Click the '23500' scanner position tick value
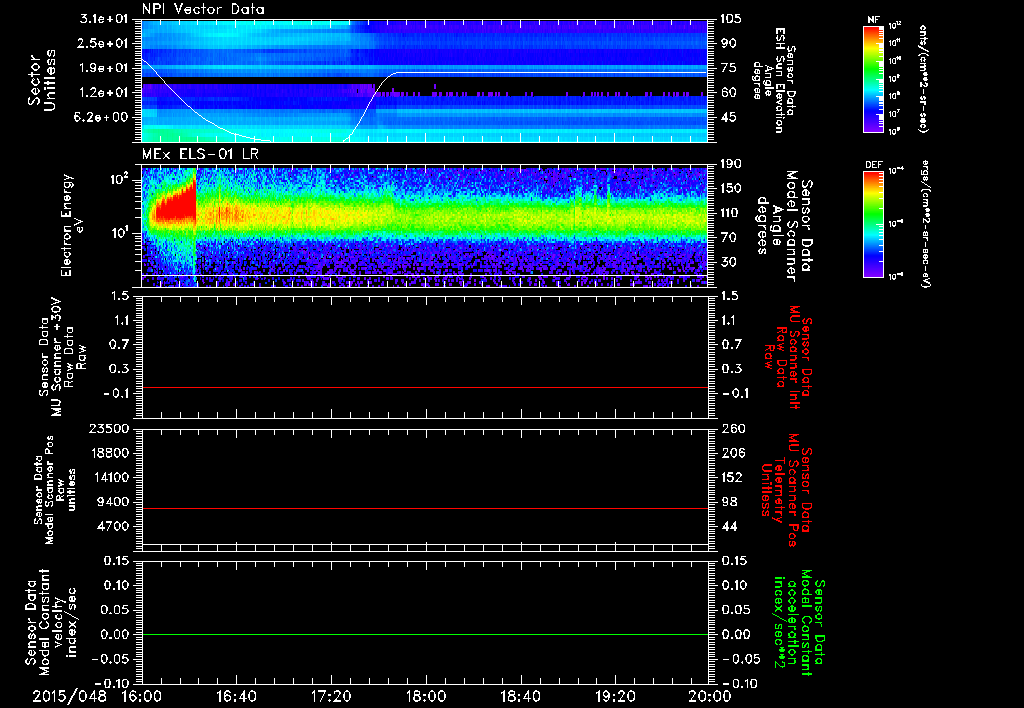Viewport: 1024px width, 708px height. pos(108,428)
